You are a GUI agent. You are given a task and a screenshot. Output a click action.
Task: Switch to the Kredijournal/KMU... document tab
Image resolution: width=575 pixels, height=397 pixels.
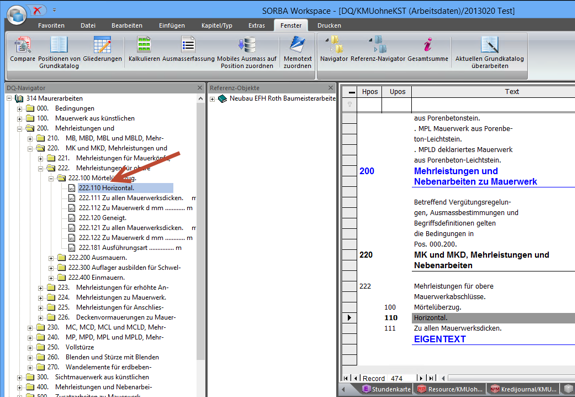click(x=524, y=389)
